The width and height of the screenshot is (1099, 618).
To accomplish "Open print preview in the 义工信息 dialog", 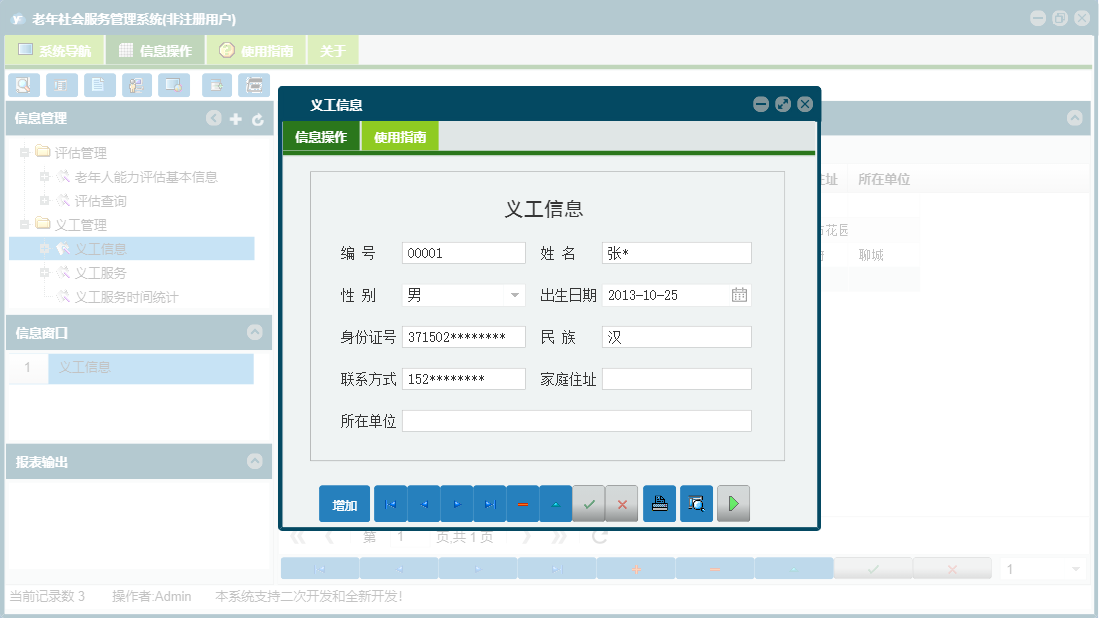I will 696,503.
